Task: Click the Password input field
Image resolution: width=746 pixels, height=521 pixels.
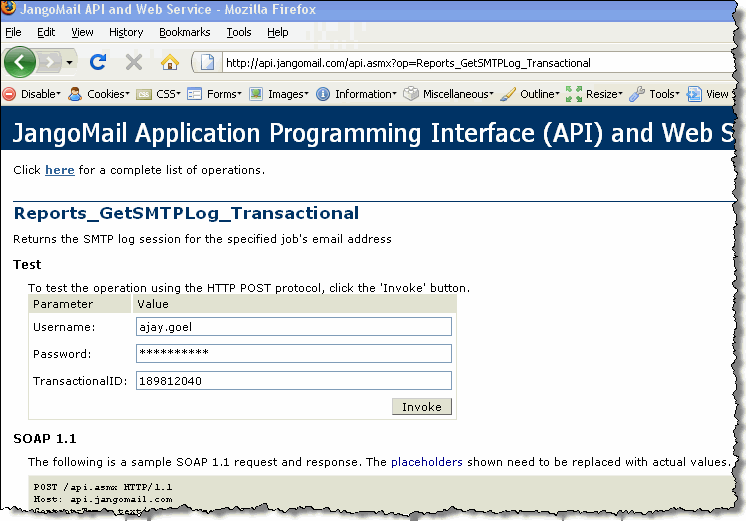Action: pos(294,354)
